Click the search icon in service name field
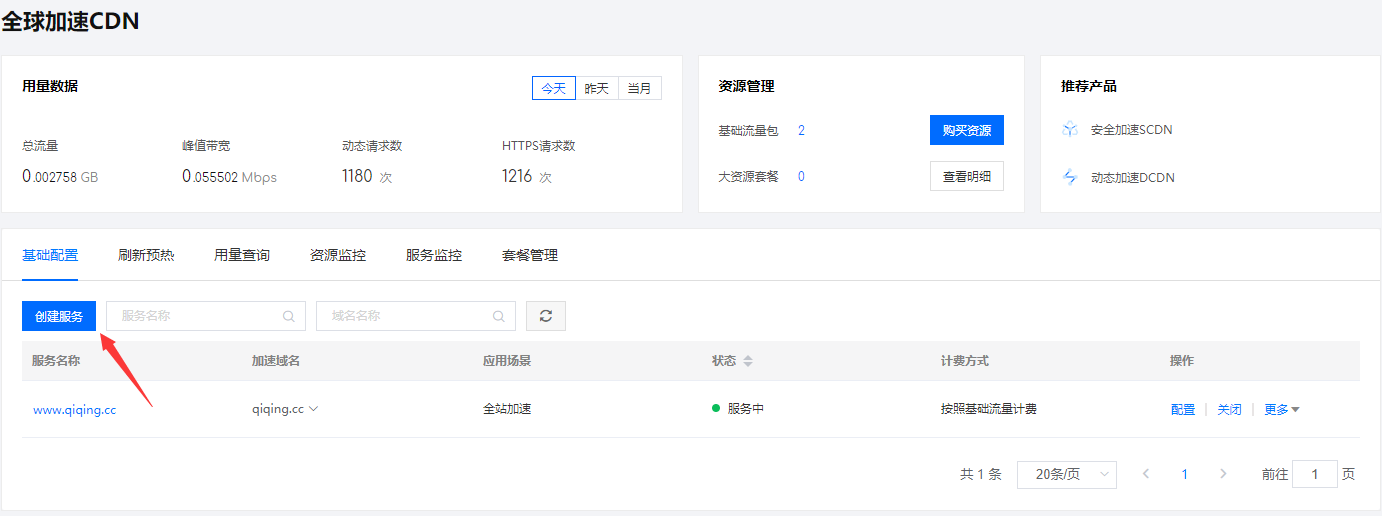 (x=288, y=316)
